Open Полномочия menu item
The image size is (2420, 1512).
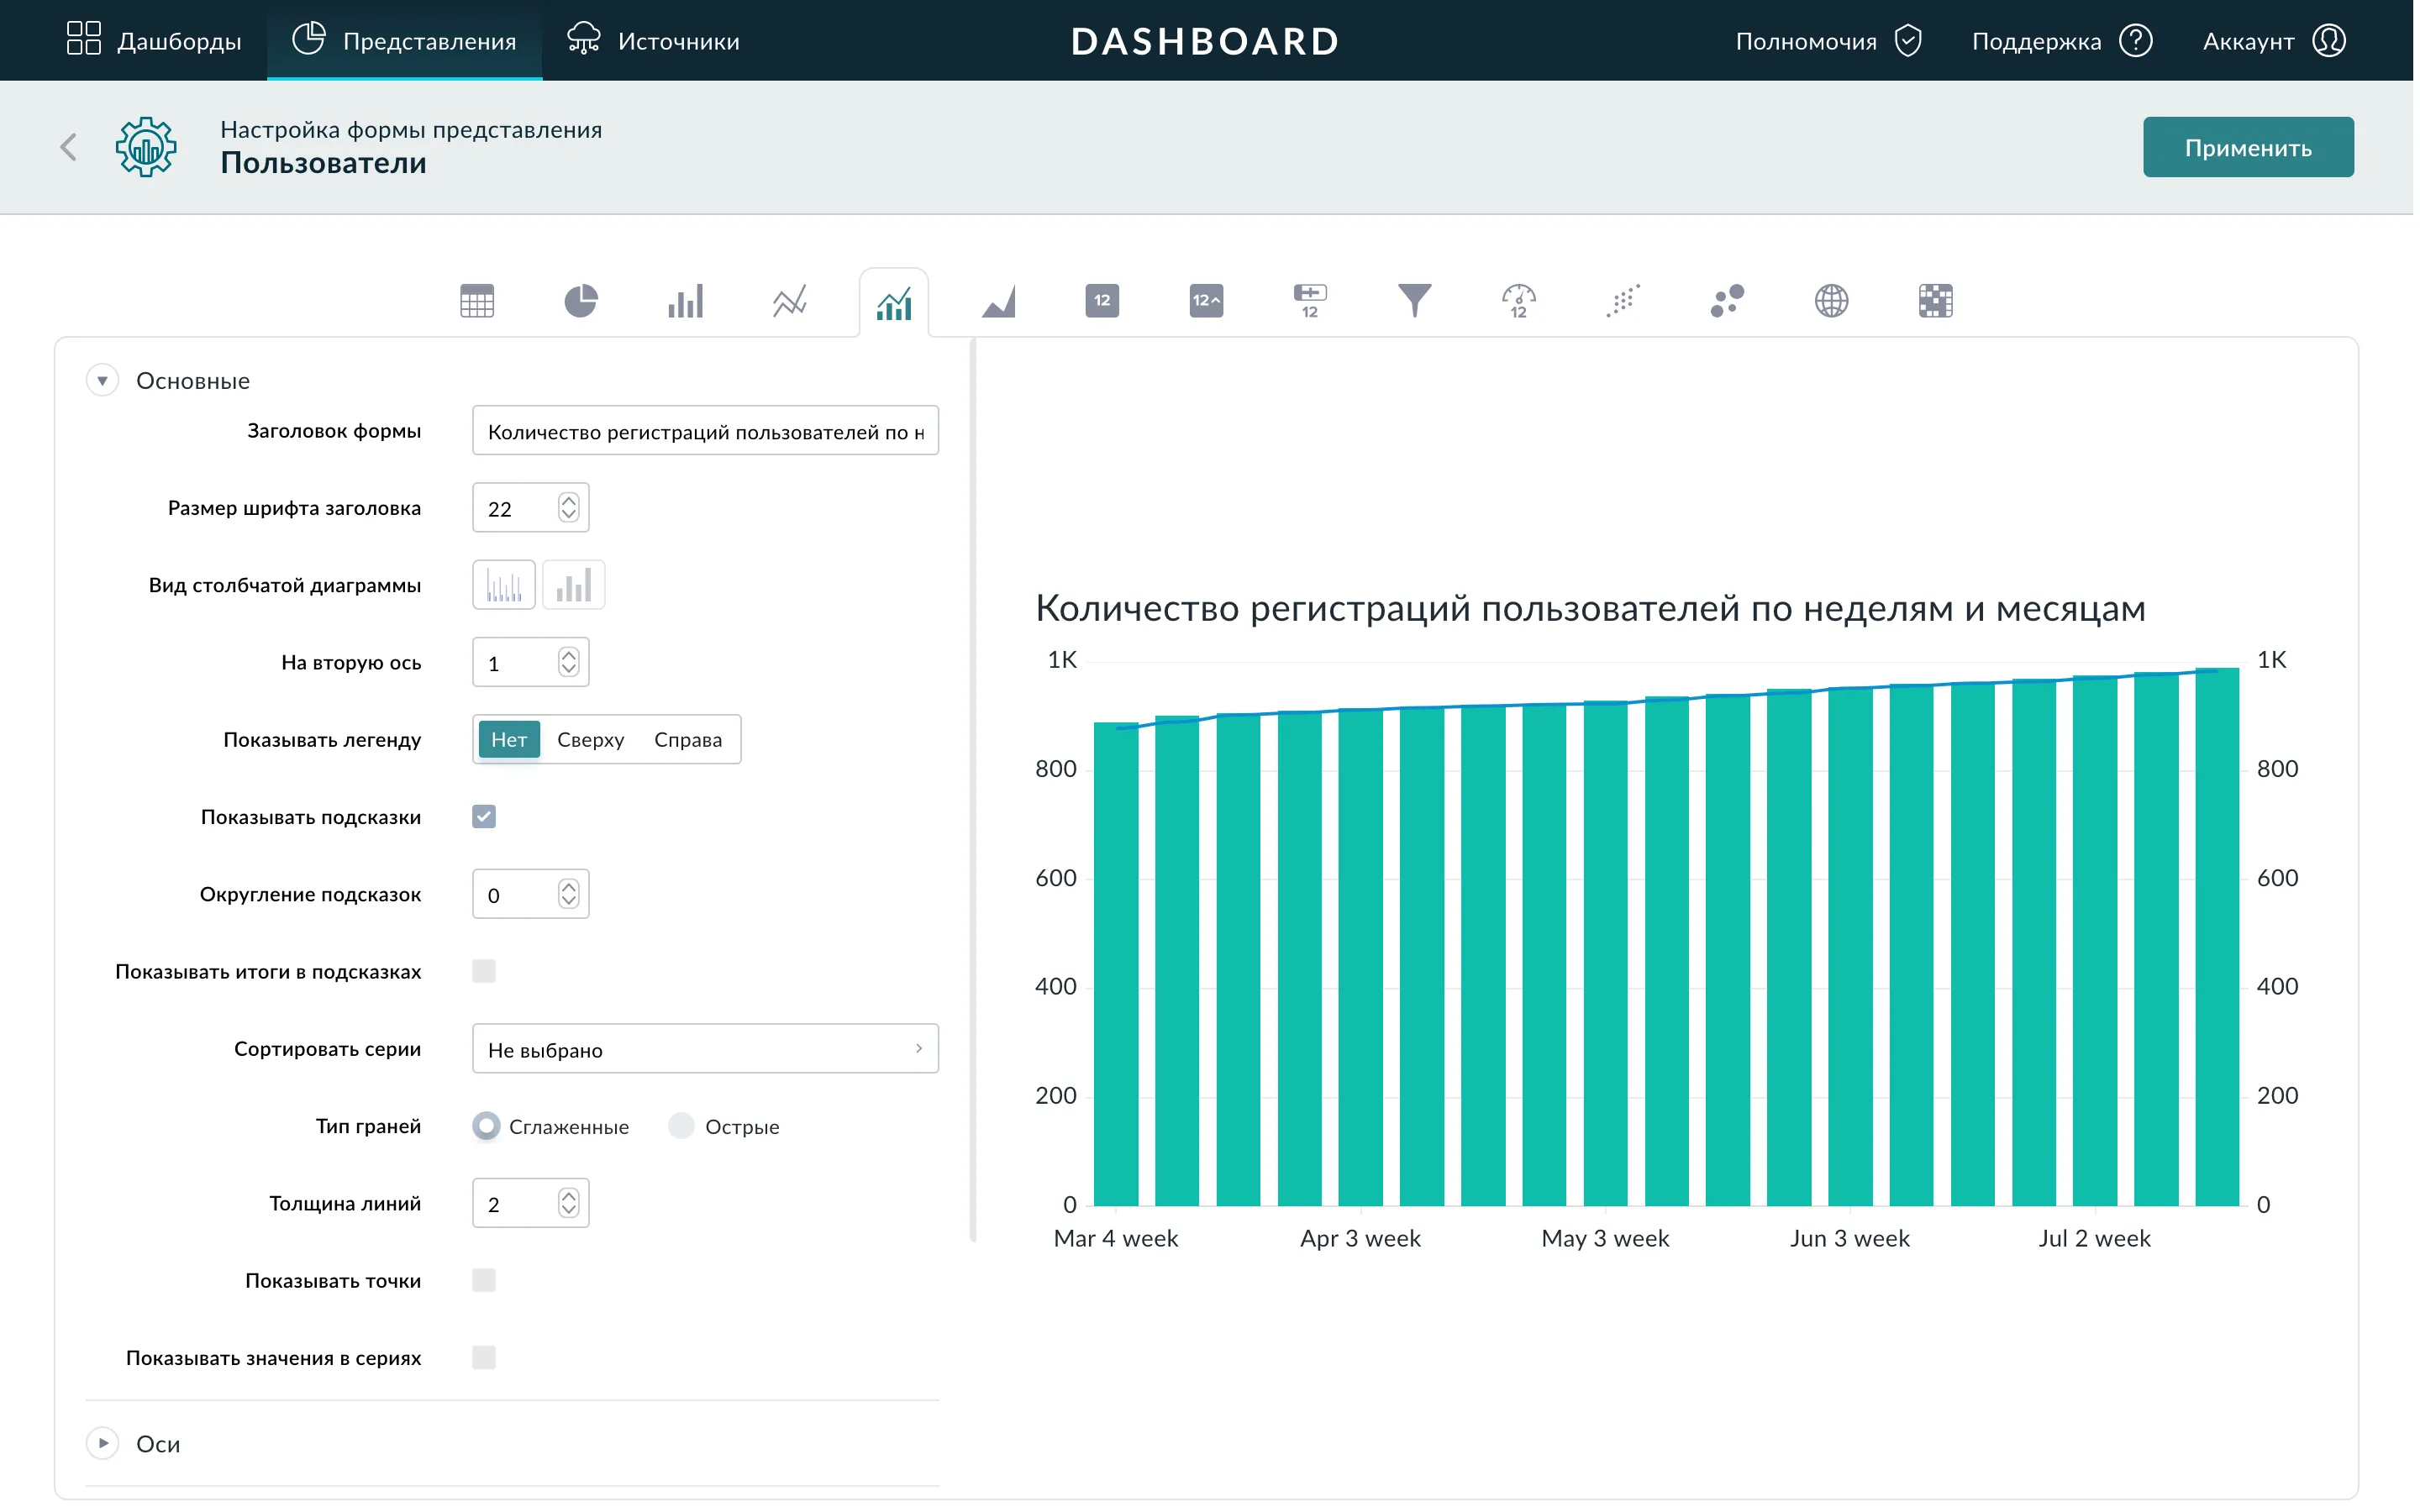coord(1829,41)
